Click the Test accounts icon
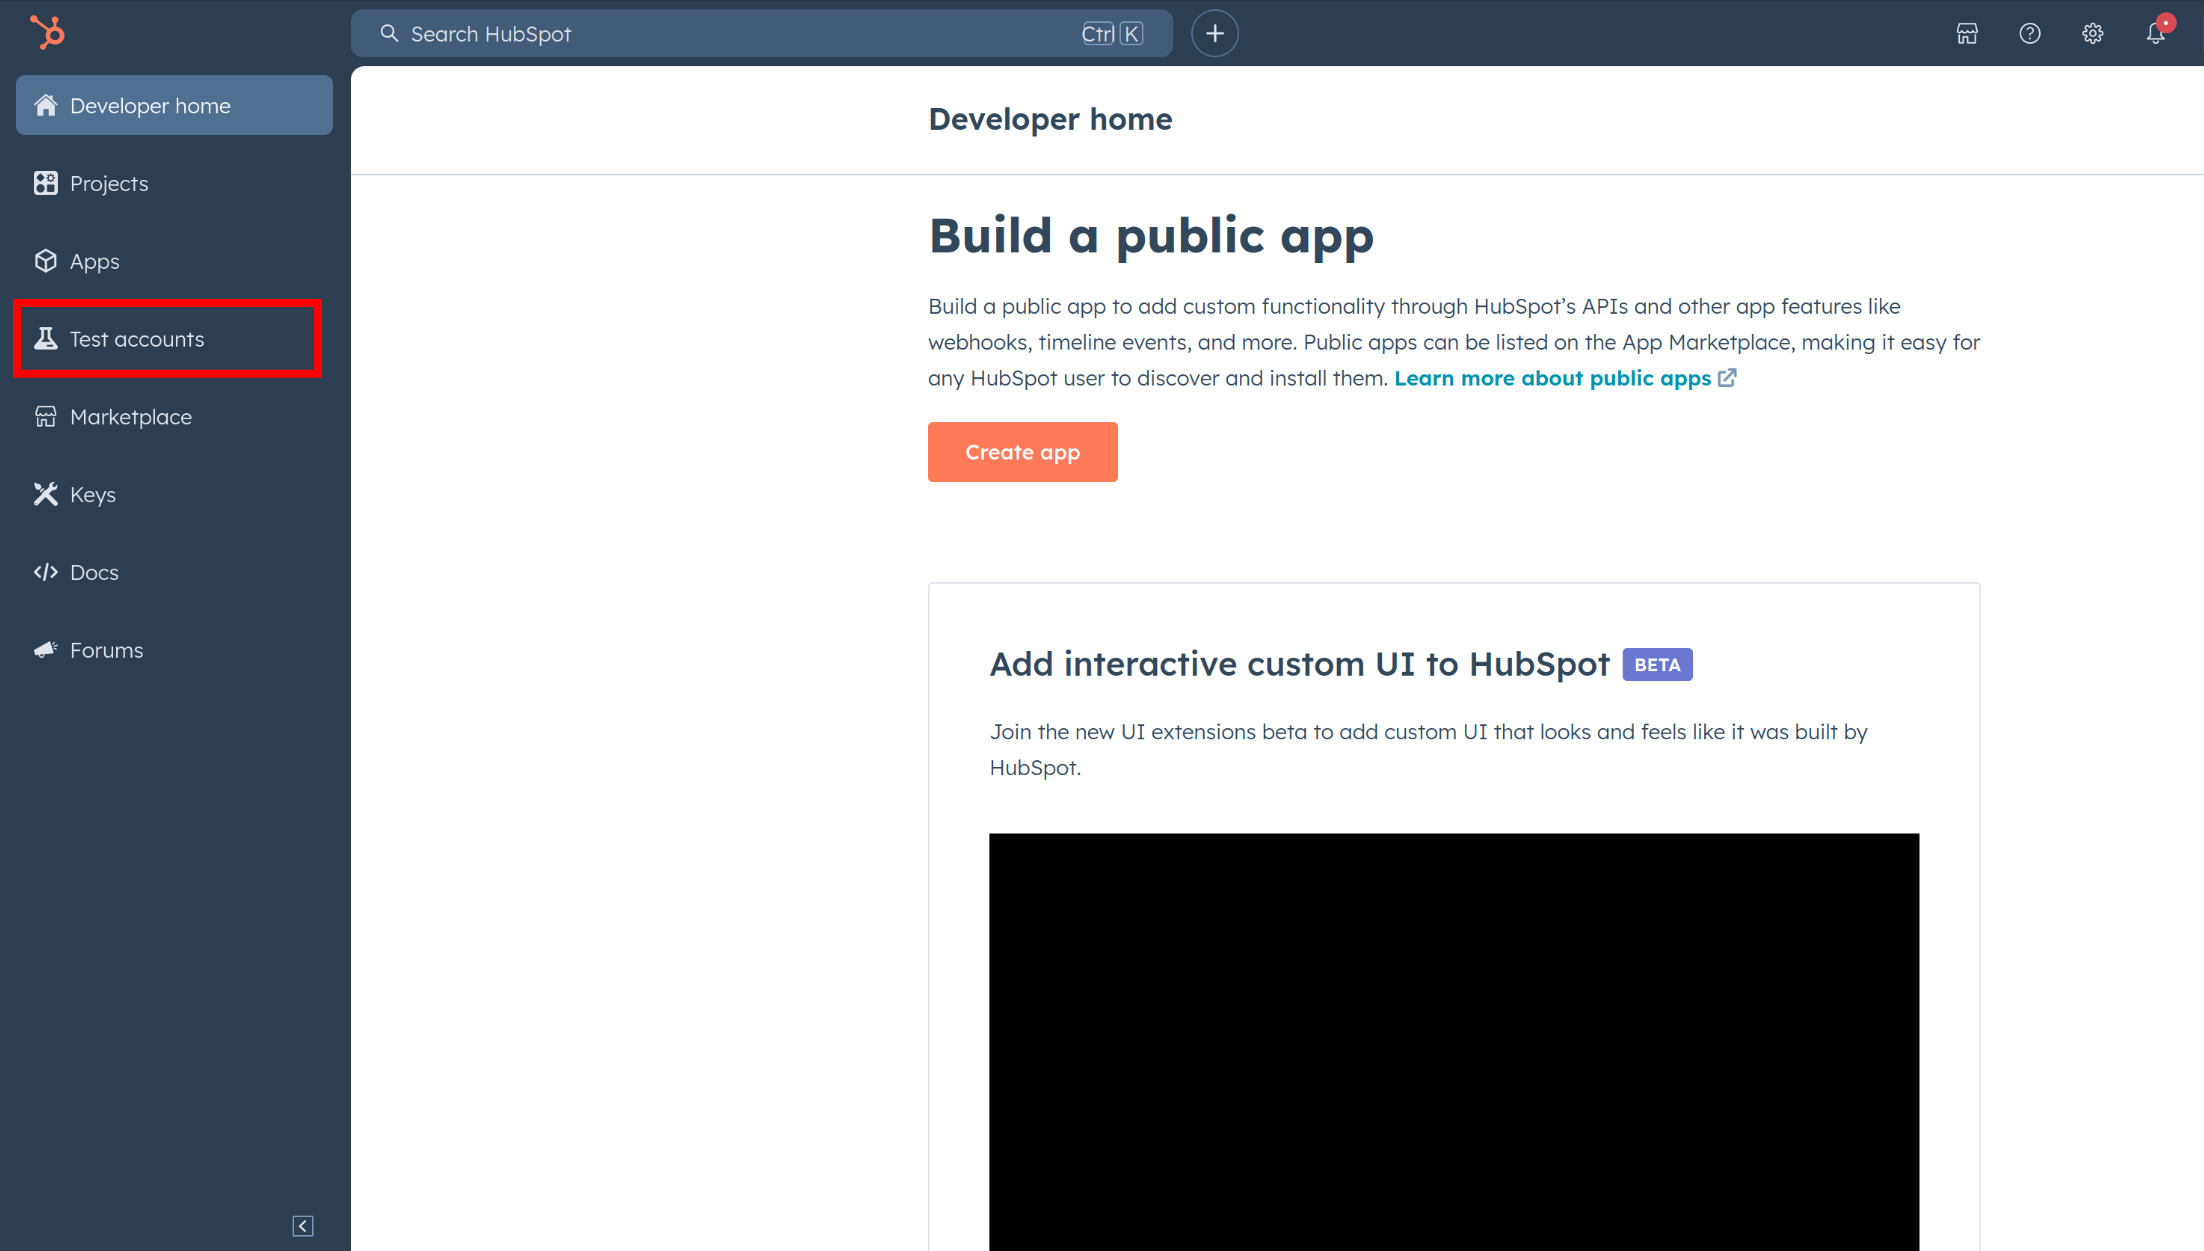 point(45,338)
